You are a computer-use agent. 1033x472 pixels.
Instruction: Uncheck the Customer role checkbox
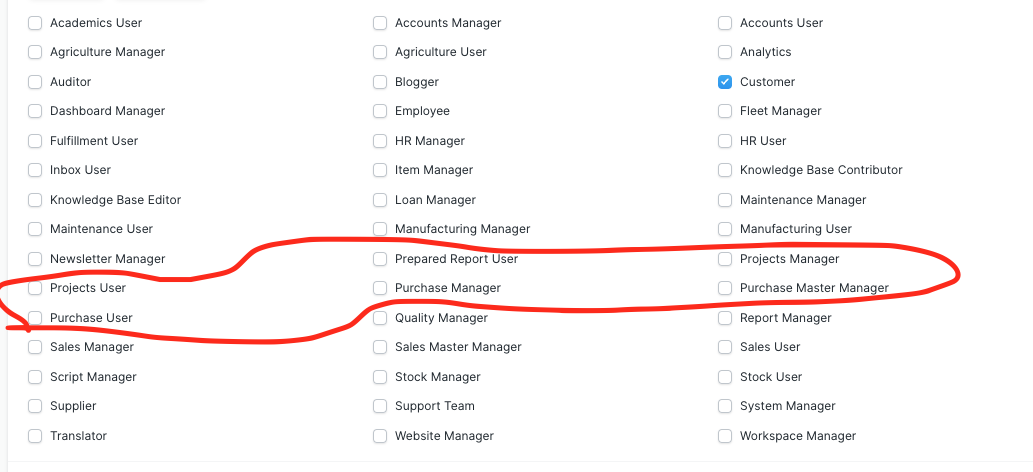[x=725, y=82]
